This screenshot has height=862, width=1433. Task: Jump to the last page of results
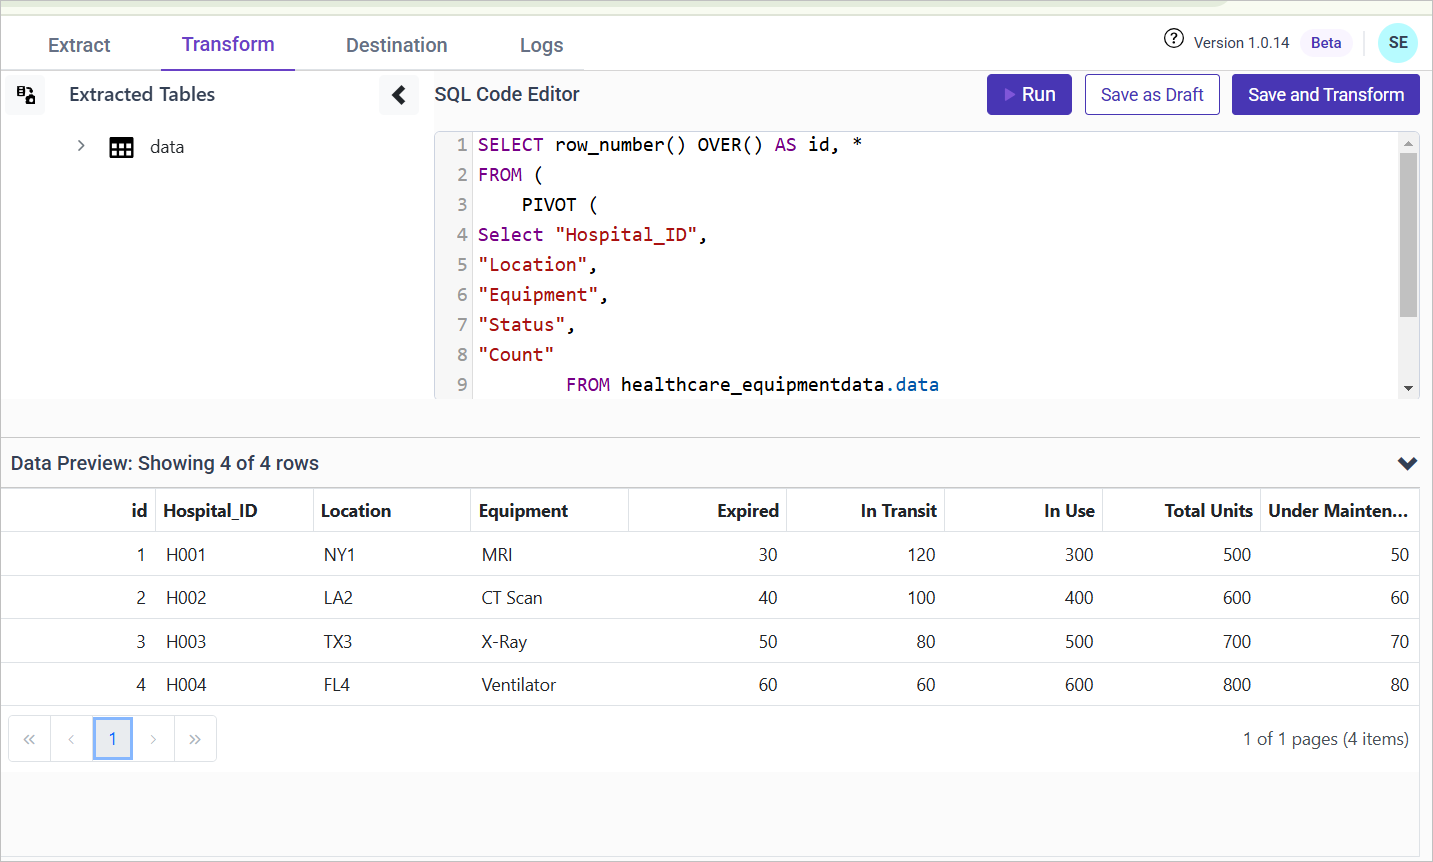point(195,739)
